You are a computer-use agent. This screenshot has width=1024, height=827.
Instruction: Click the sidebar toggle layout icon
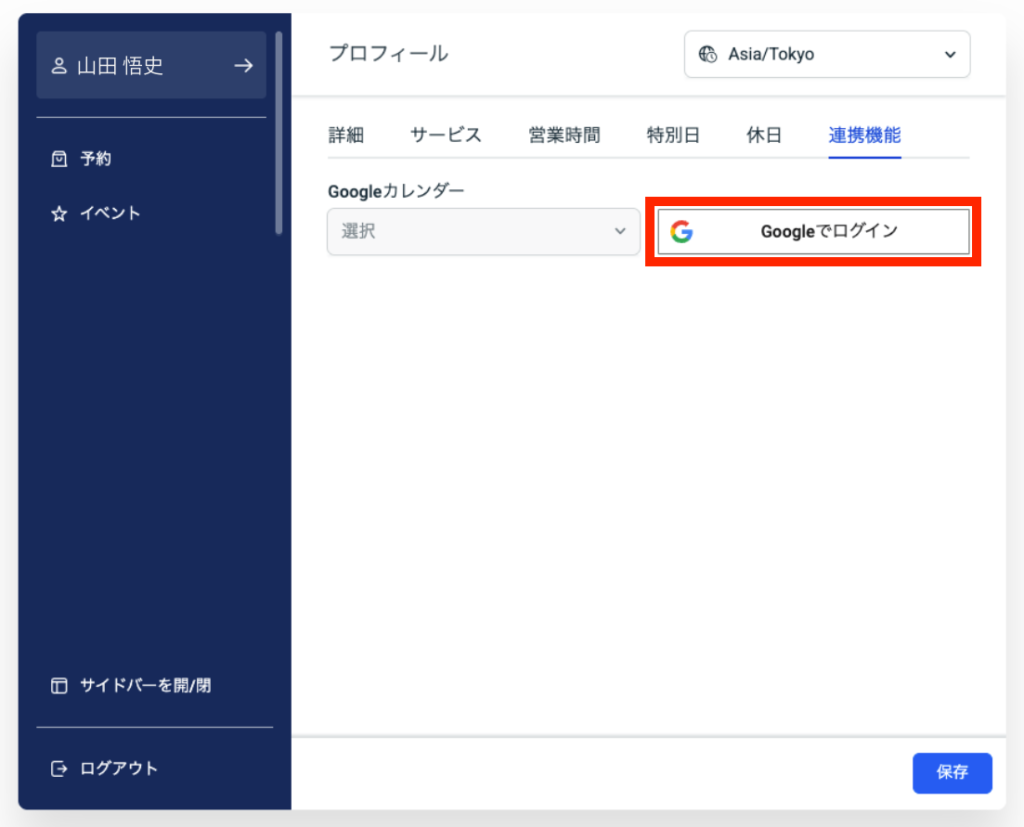tap(59, 686)
